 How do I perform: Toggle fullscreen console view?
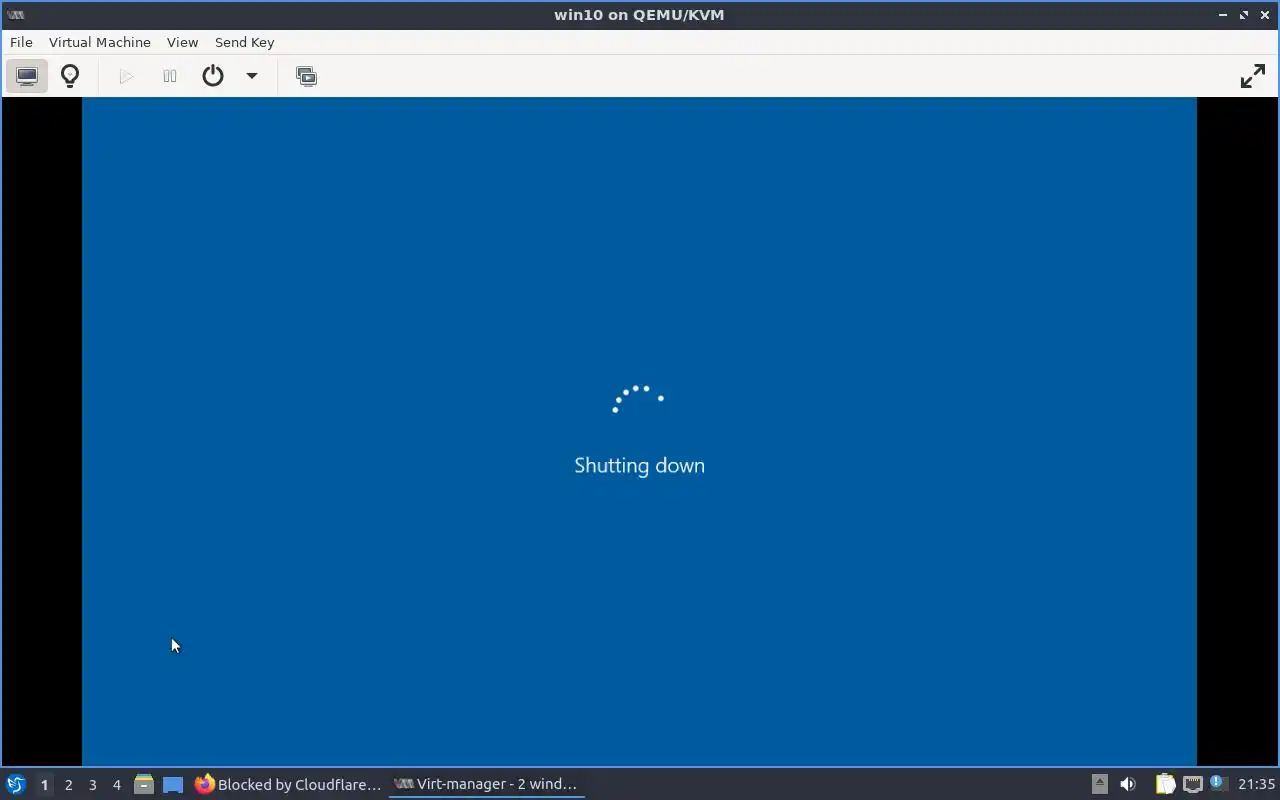(x=1253, y=76)
